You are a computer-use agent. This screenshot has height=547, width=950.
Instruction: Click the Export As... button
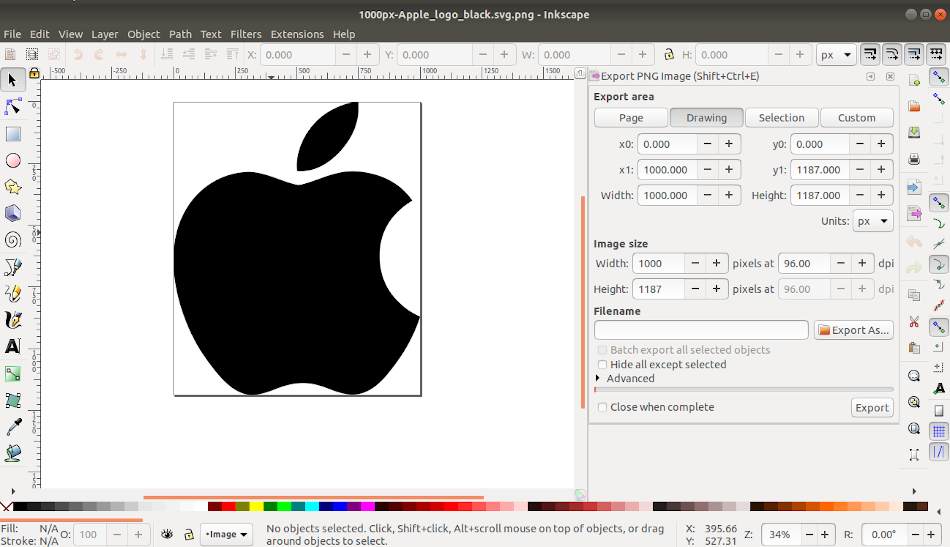pyautogui.click(x=854, y=330)
